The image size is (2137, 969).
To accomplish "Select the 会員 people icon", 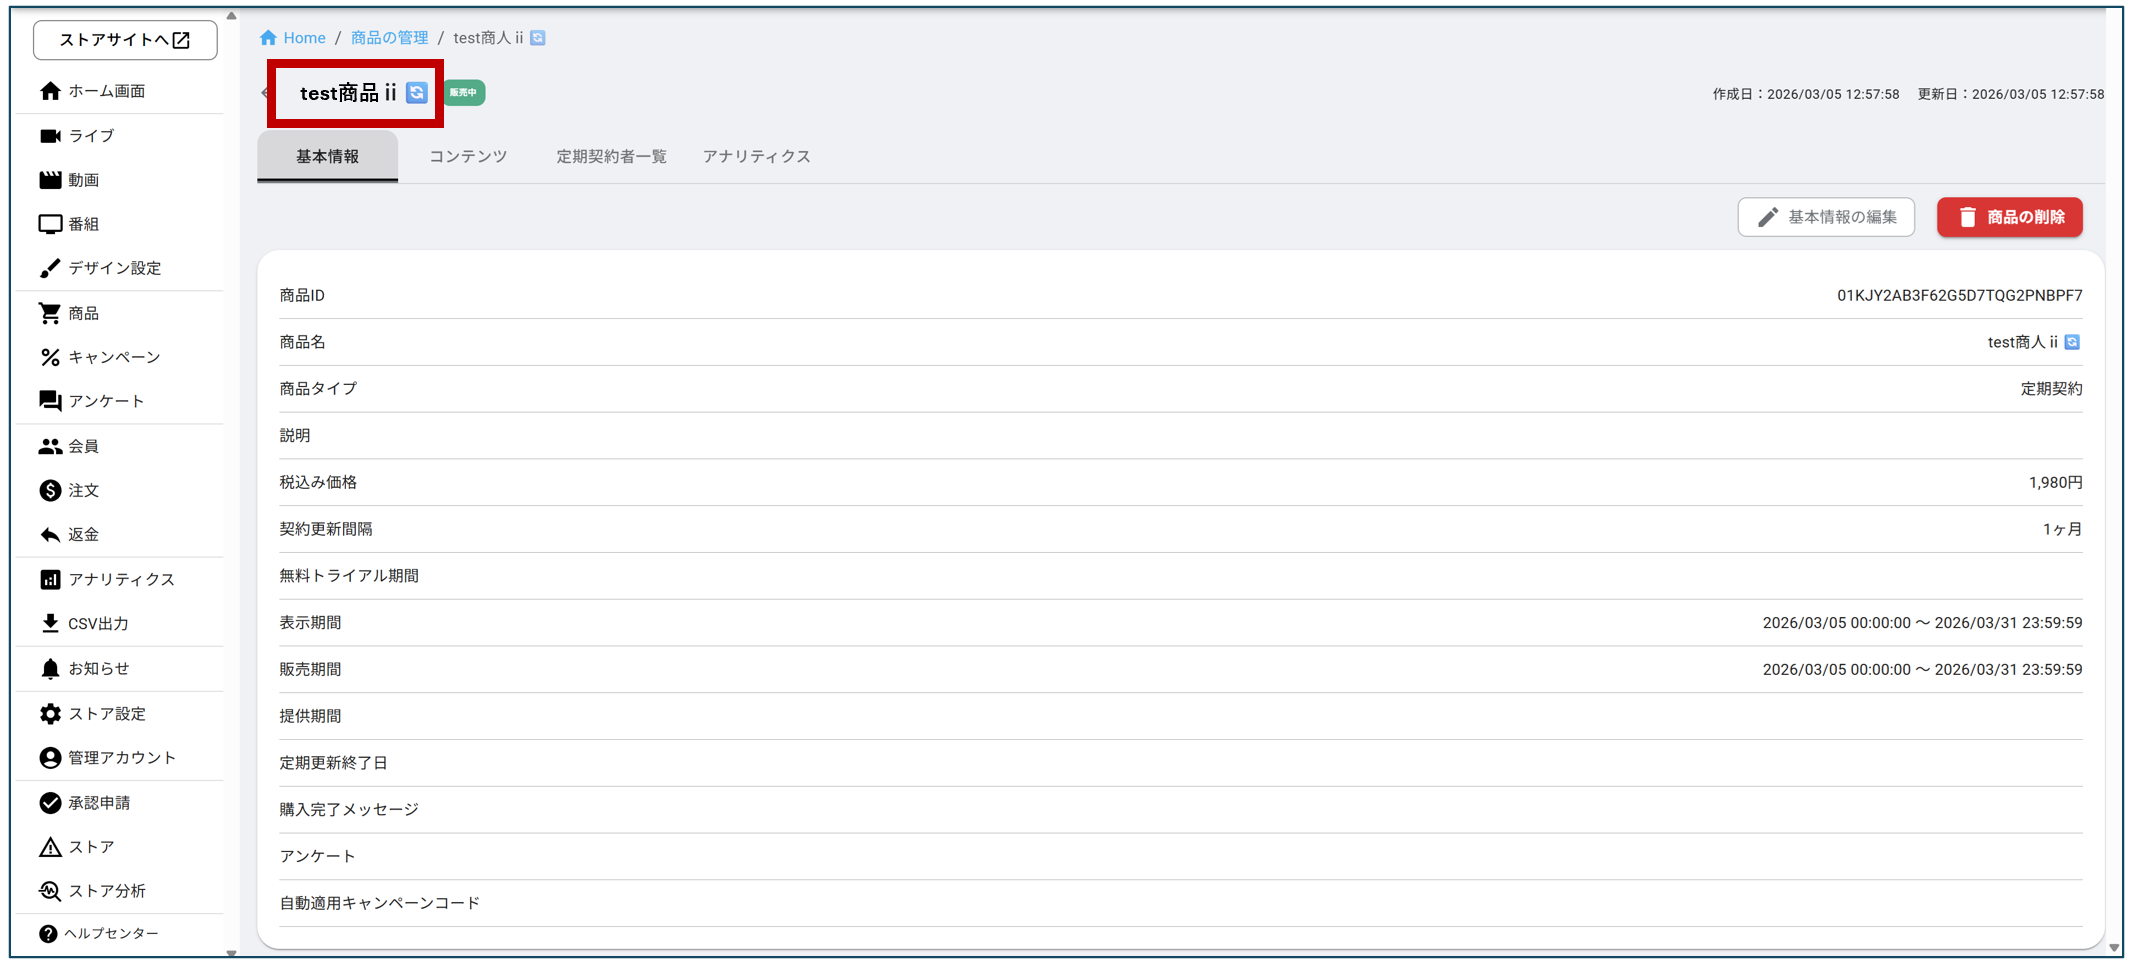I will (x=50, y=446).
